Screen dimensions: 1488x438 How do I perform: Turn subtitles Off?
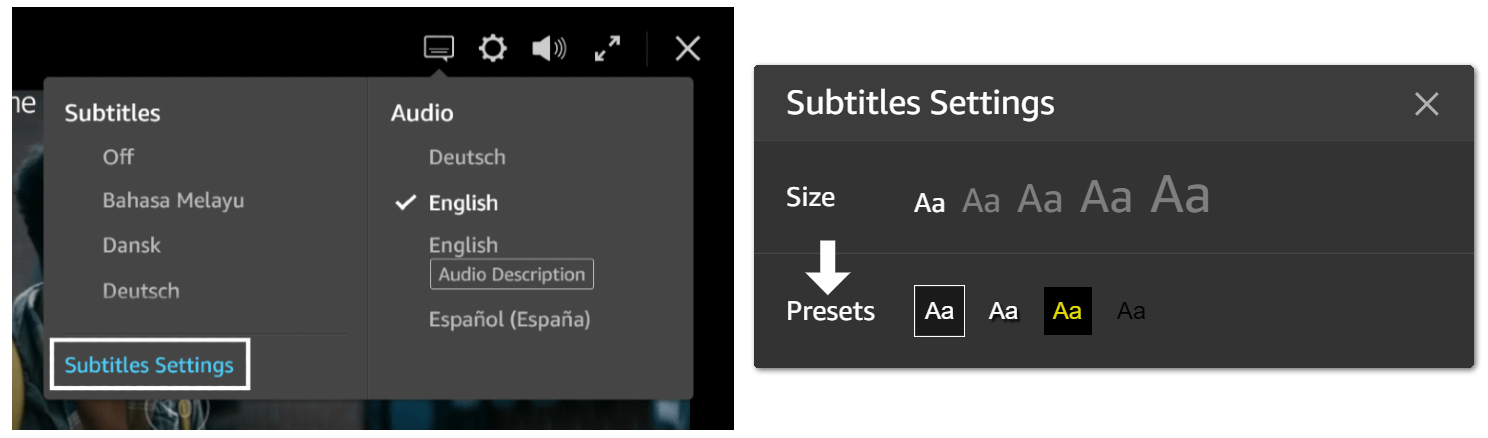click(x=118, y=157)
